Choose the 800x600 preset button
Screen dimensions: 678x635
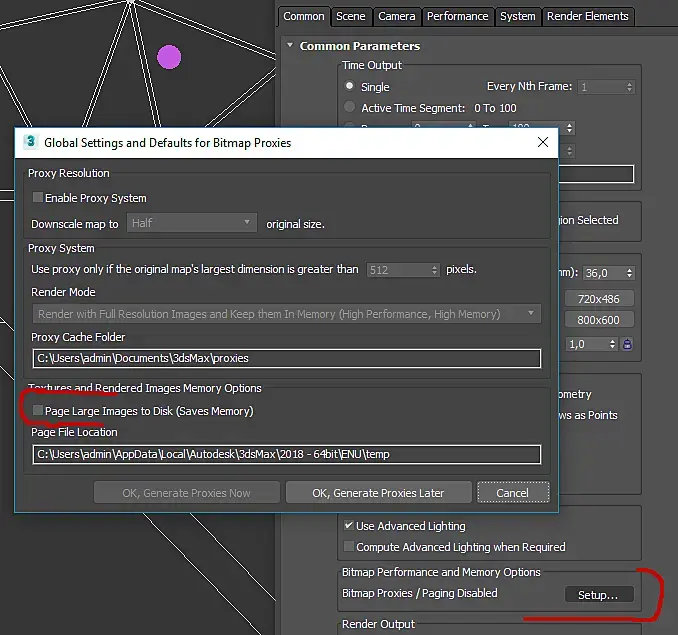click(599, 320)
